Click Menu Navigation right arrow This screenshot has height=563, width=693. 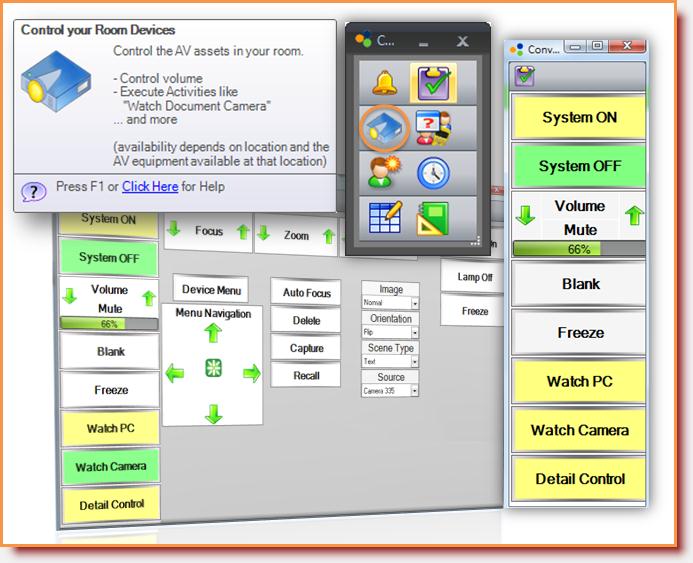pos(251,373)
